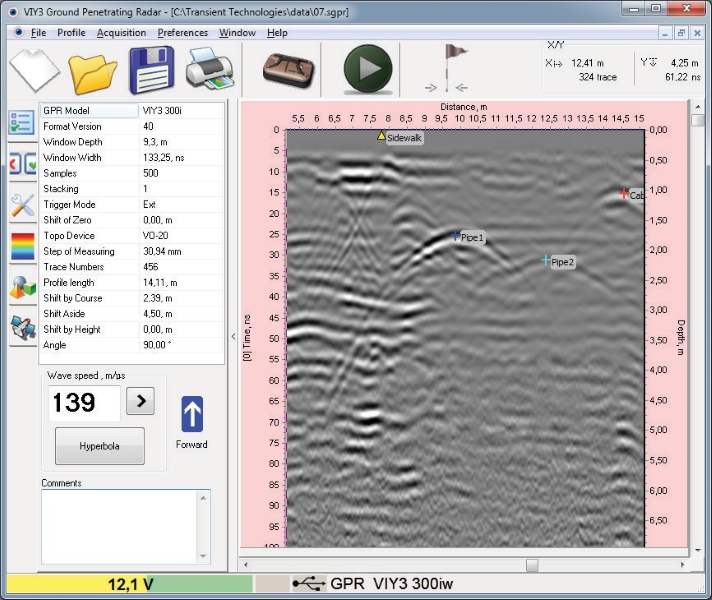
Task: Collapse left panel with the chevron splitter
Action: [x=233, y=337]
